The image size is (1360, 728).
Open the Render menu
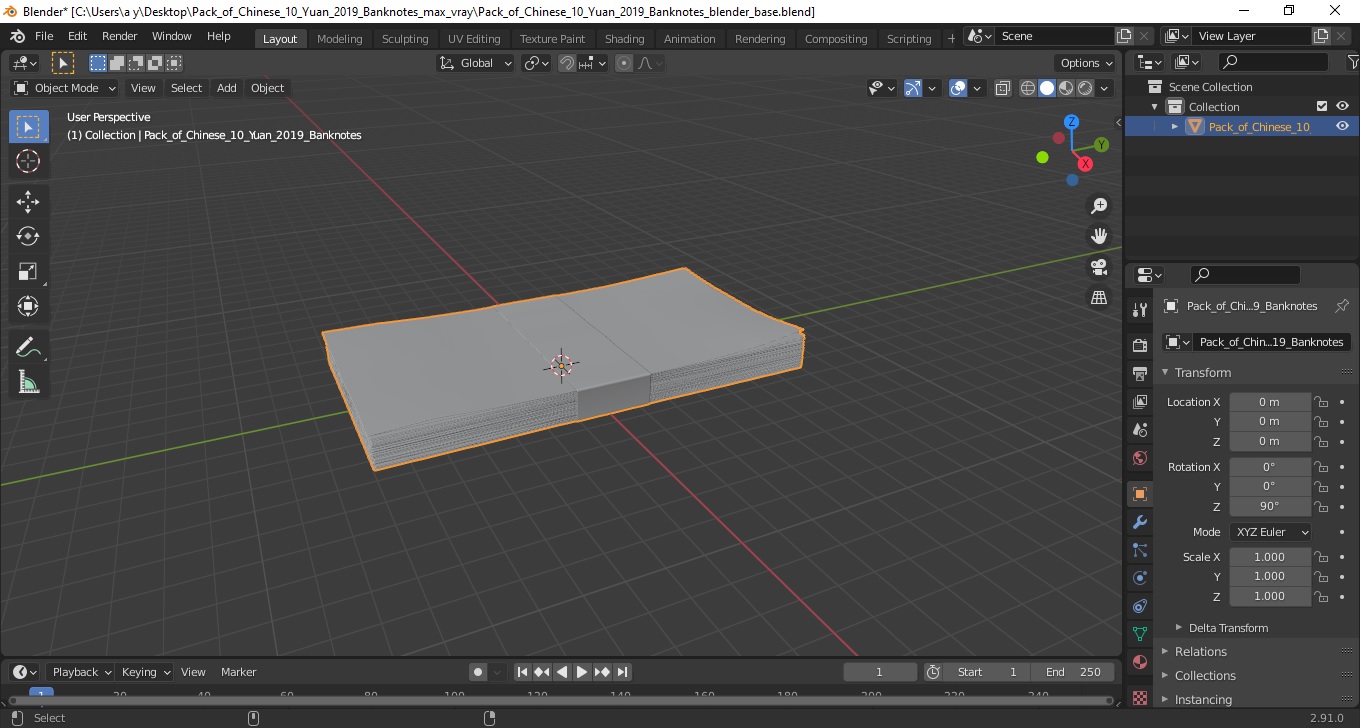coord(119,36)
